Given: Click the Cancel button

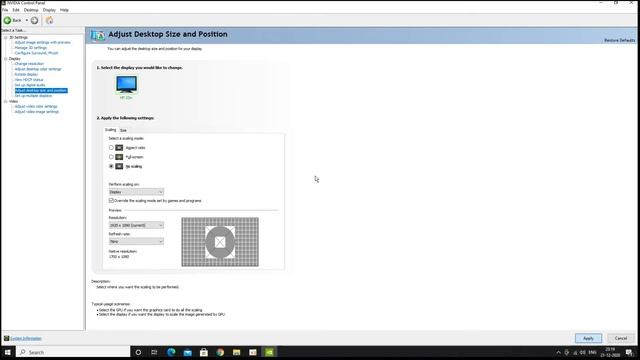Looking at the screenshot, I should pos(620,338).
